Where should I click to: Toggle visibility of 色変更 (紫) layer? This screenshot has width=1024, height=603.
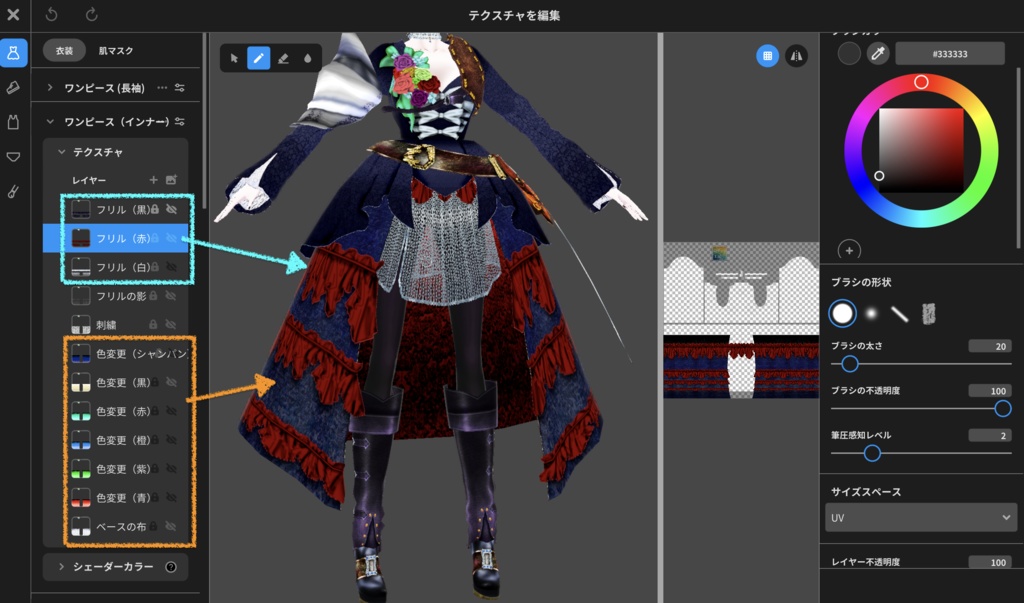click(171, 469)
